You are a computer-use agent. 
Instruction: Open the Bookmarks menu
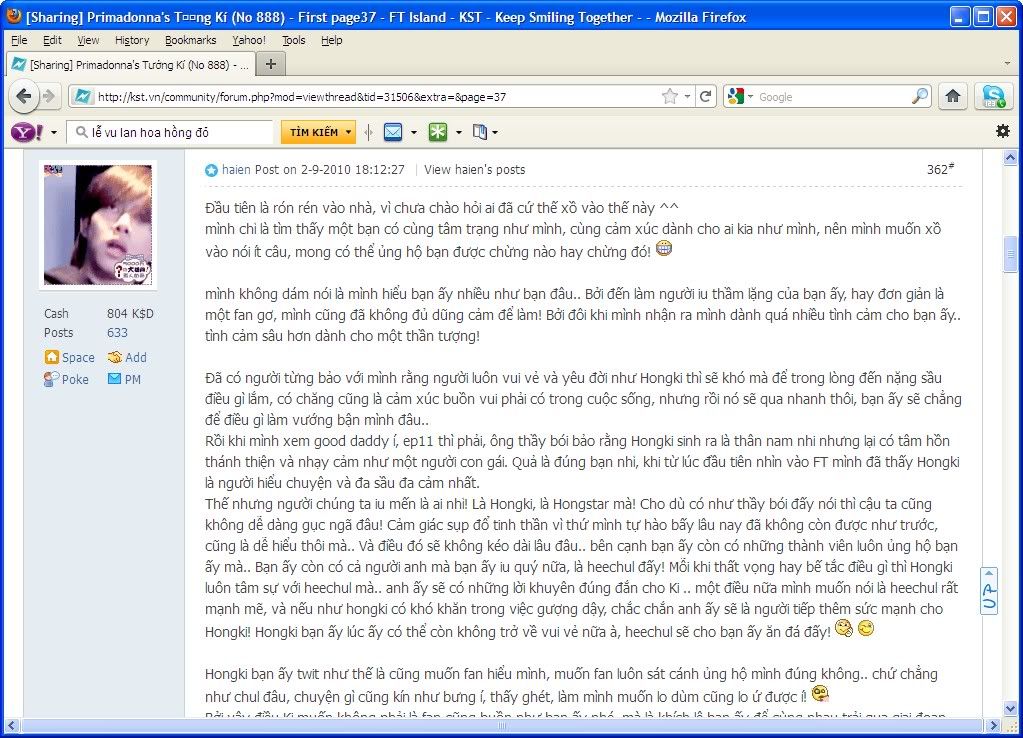pyautogui.click(x=191, y=40)
